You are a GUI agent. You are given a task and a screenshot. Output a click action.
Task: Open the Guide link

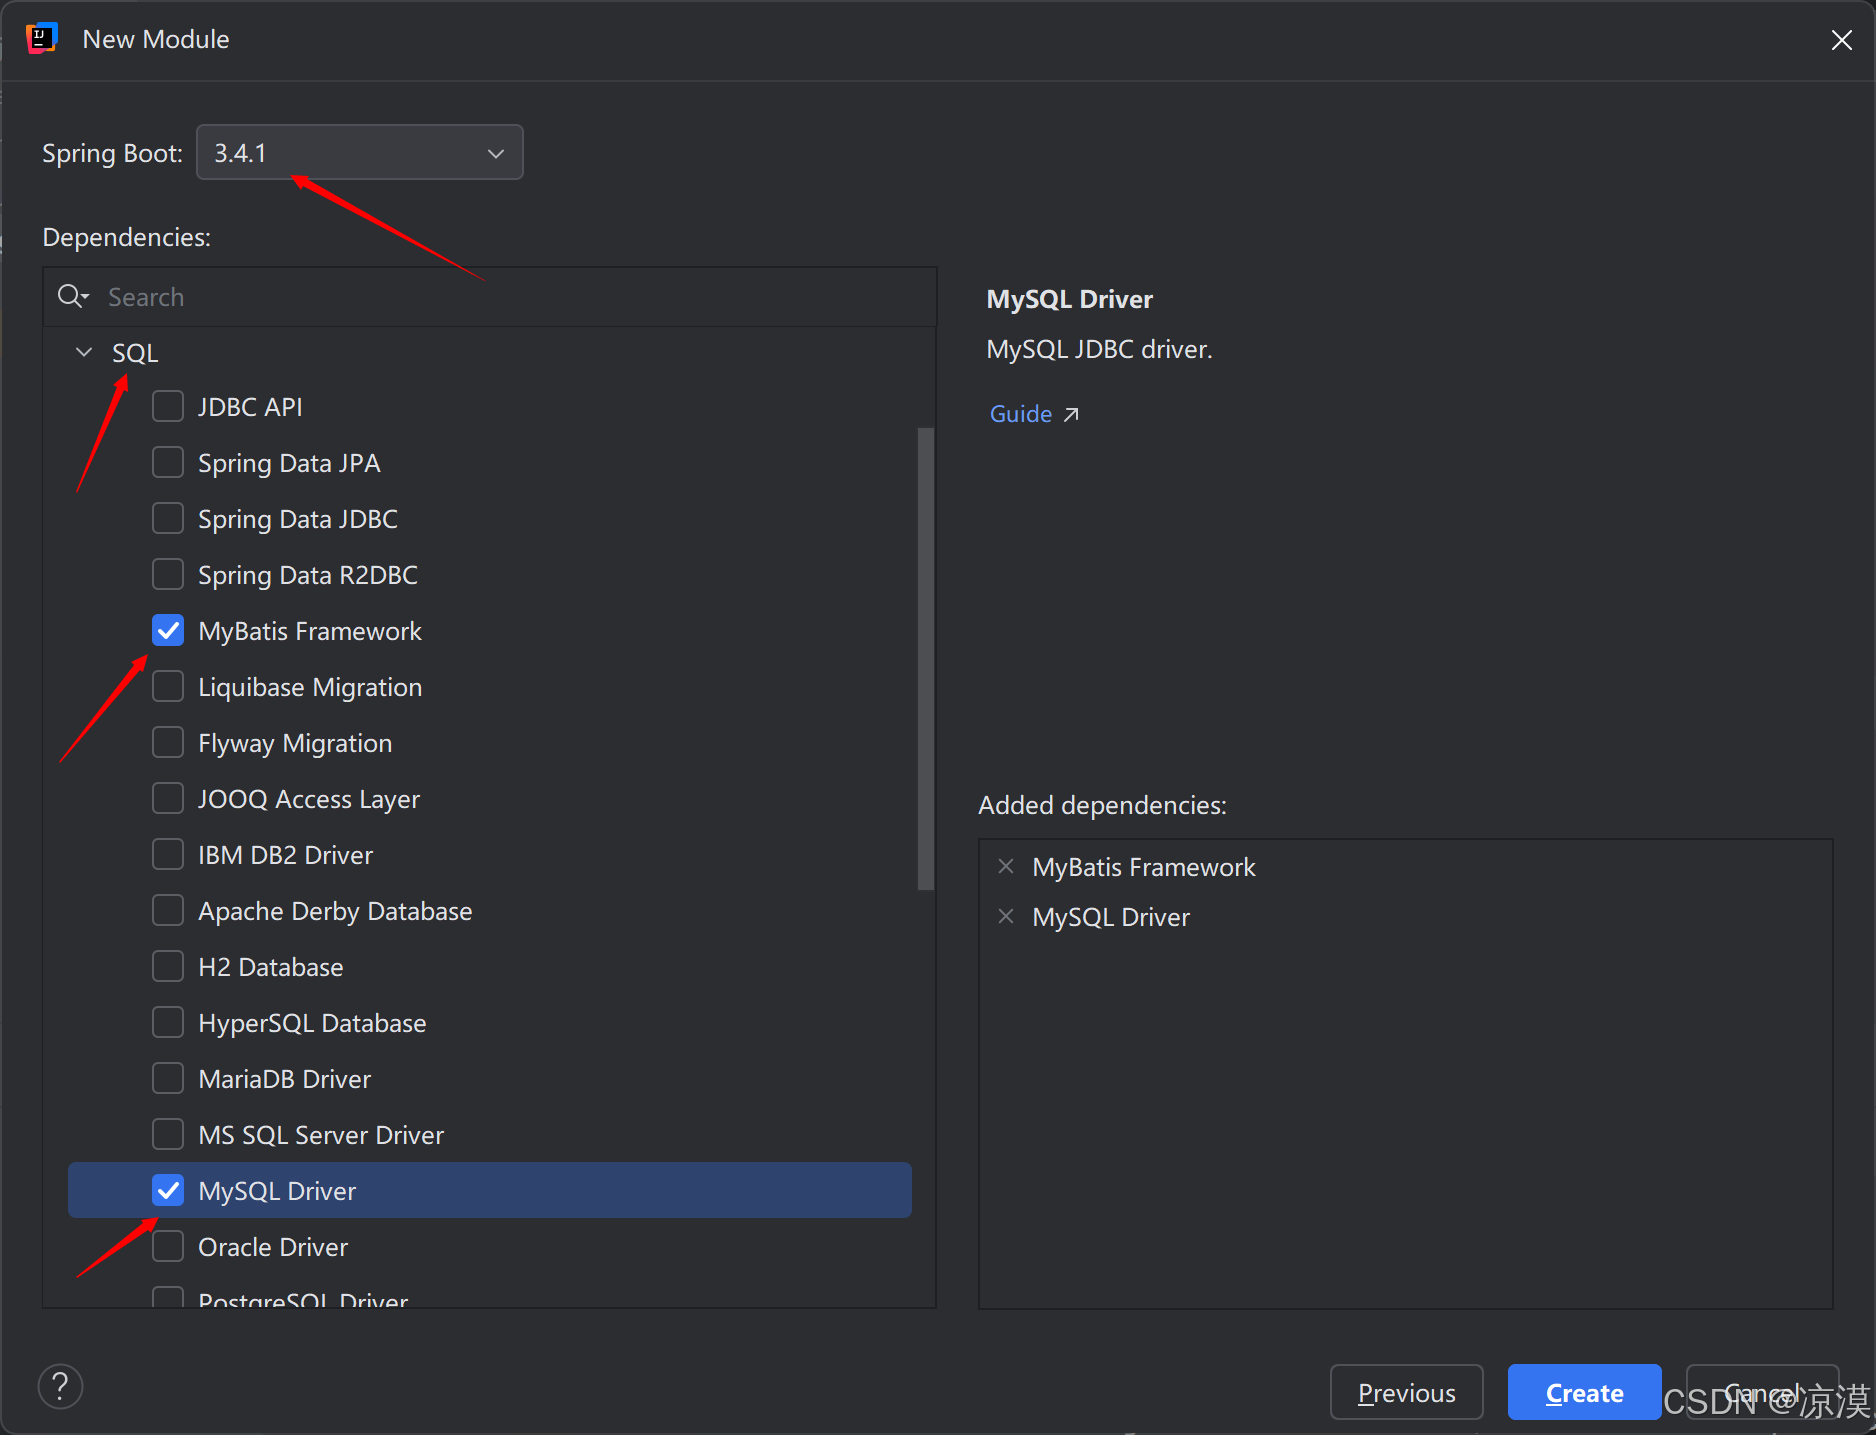[x=1020, y=414]
